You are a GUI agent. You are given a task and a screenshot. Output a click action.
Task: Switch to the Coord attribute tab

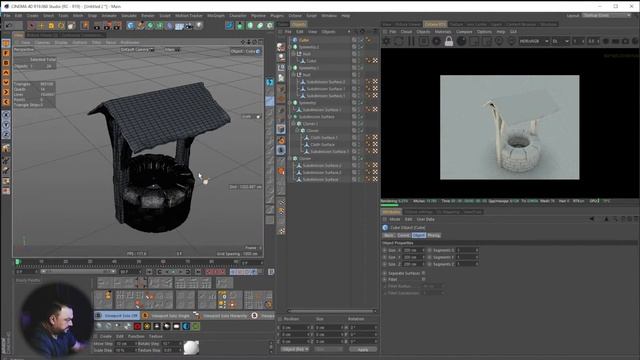(403, 236)
